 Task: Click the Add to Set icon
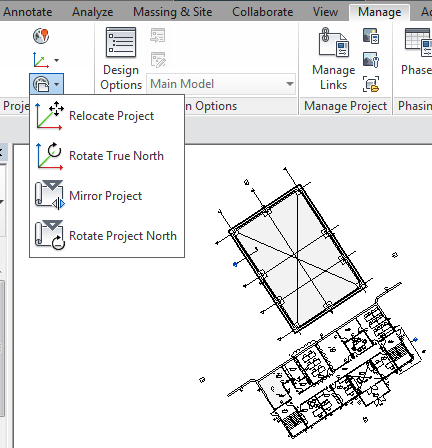click(158, 36)
